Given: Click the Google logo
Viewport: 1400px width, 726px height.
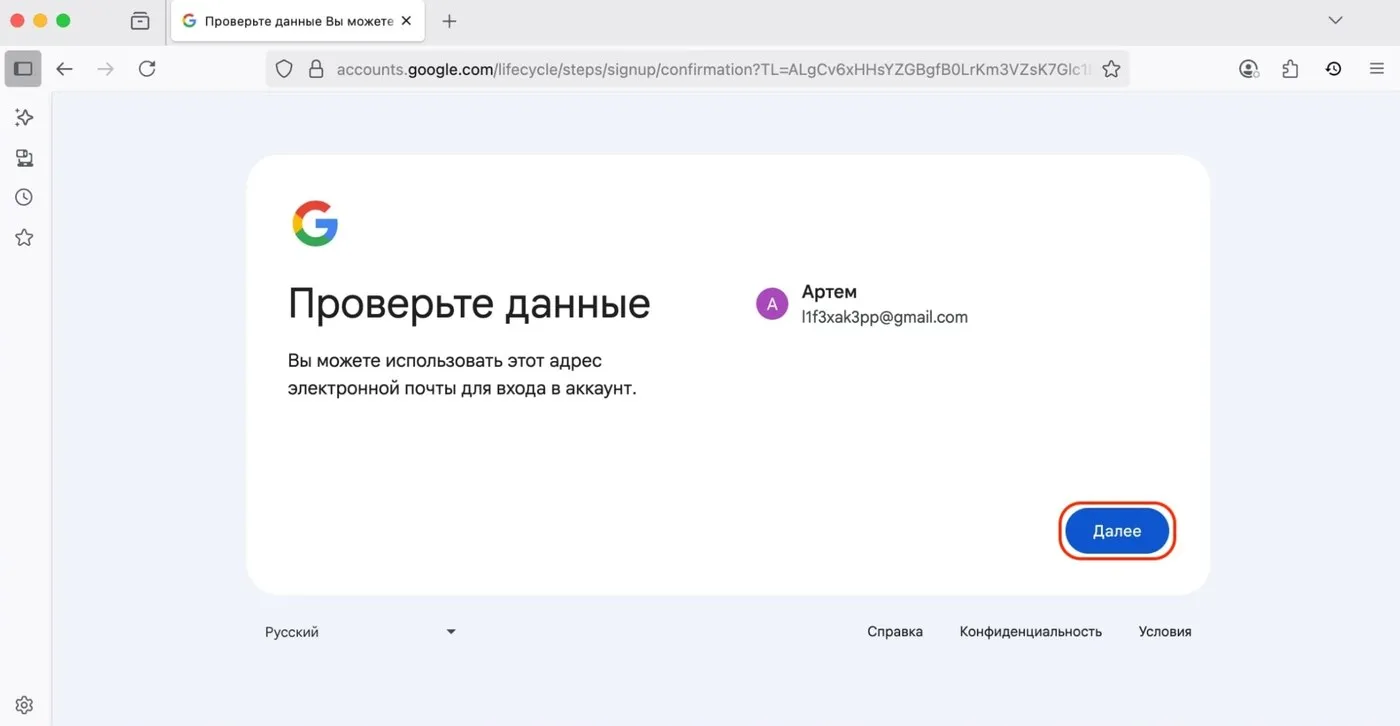Looking at the screenshot, I should 315,223.
